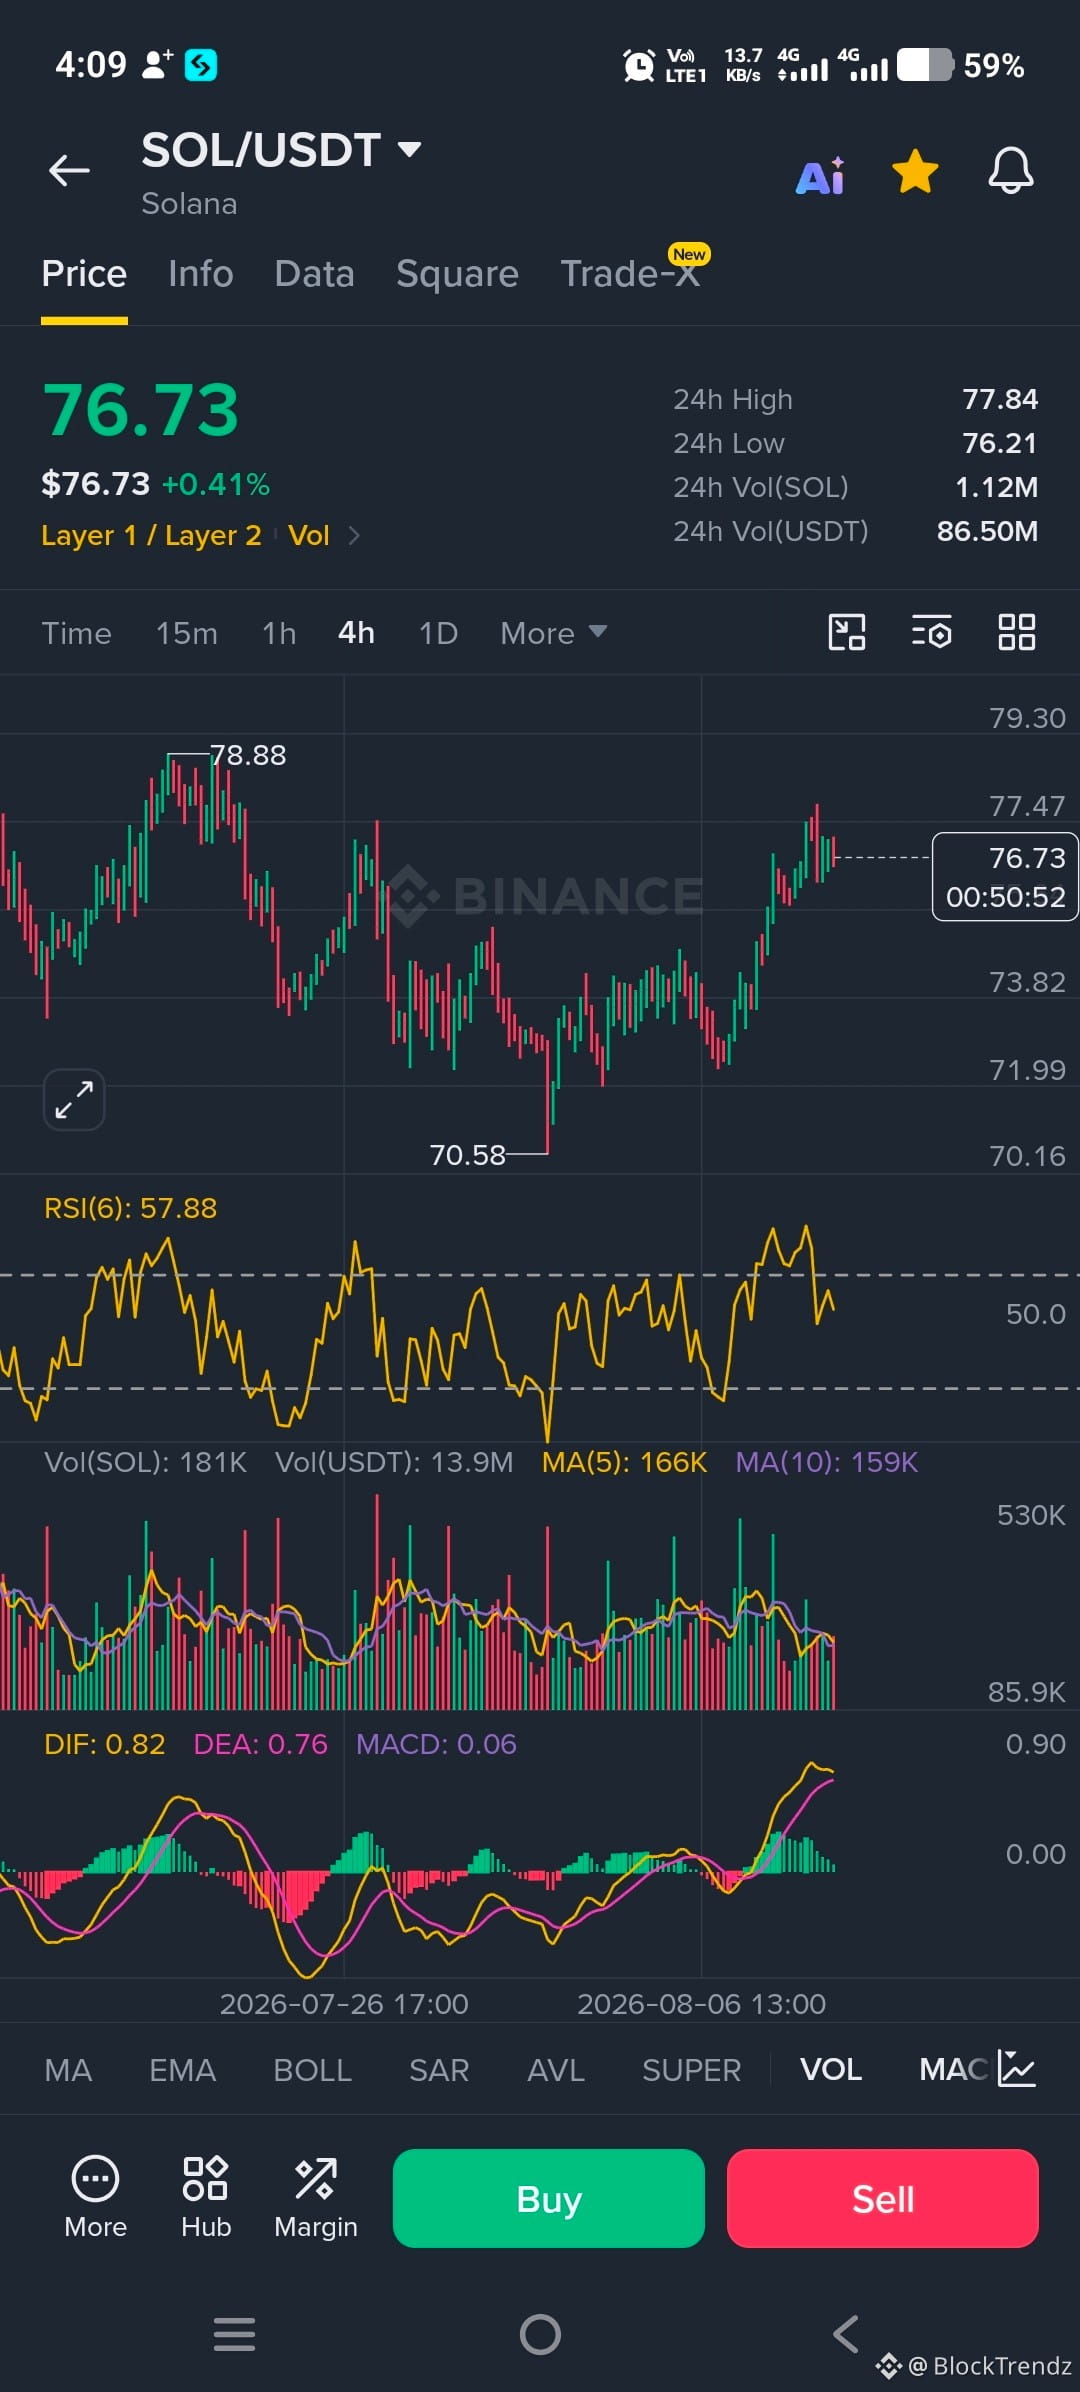Select the 1h chart interval
The image size is (1080, 2392).
click(x=279, y=633)
